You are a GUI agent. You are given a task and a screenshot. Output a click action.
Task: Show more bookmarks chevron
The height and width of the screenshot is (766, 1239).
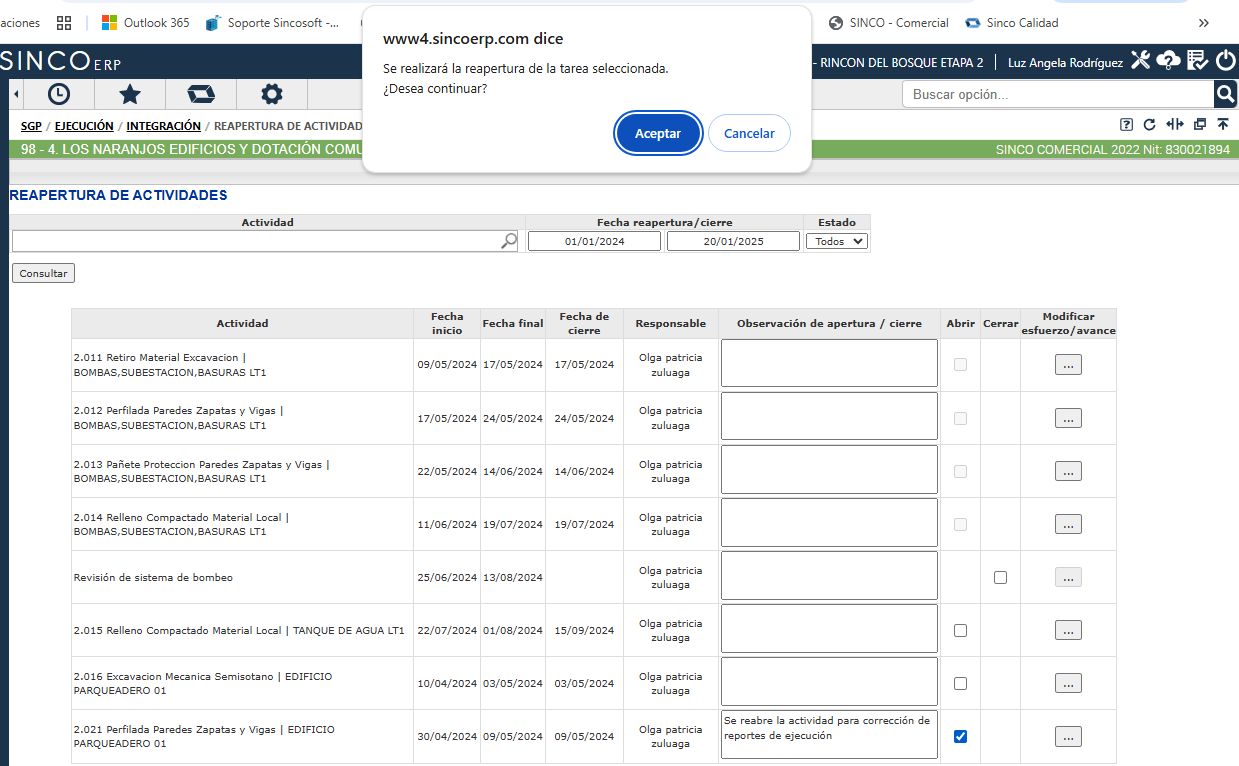point(1203,22)
